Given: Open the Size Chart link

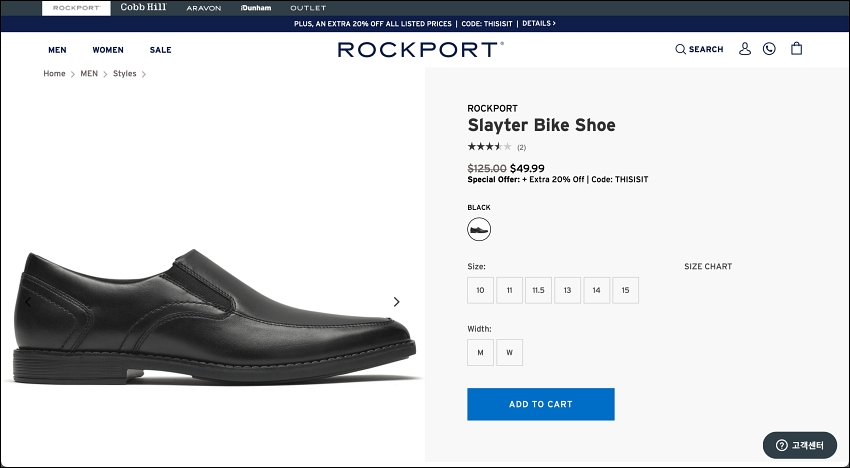Looking at the screenshot, I should click(708, 266).
